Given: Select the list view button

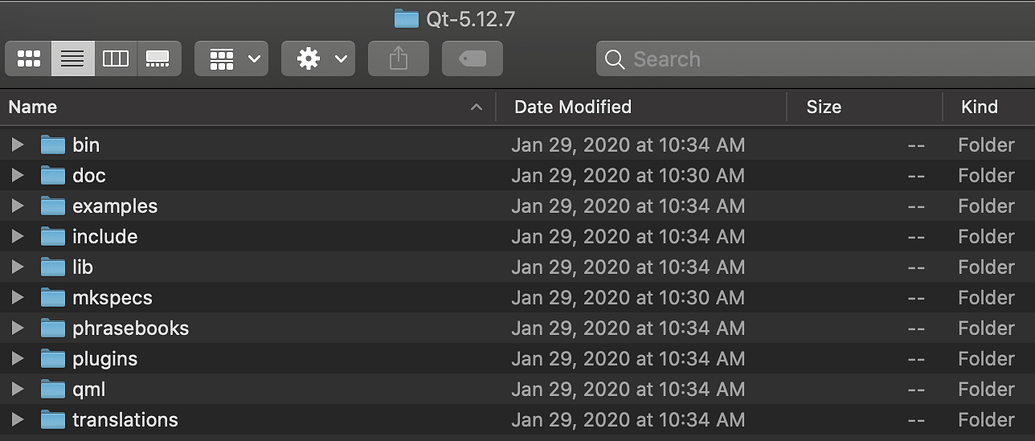Looking at the screenshot, I should 73,59.
